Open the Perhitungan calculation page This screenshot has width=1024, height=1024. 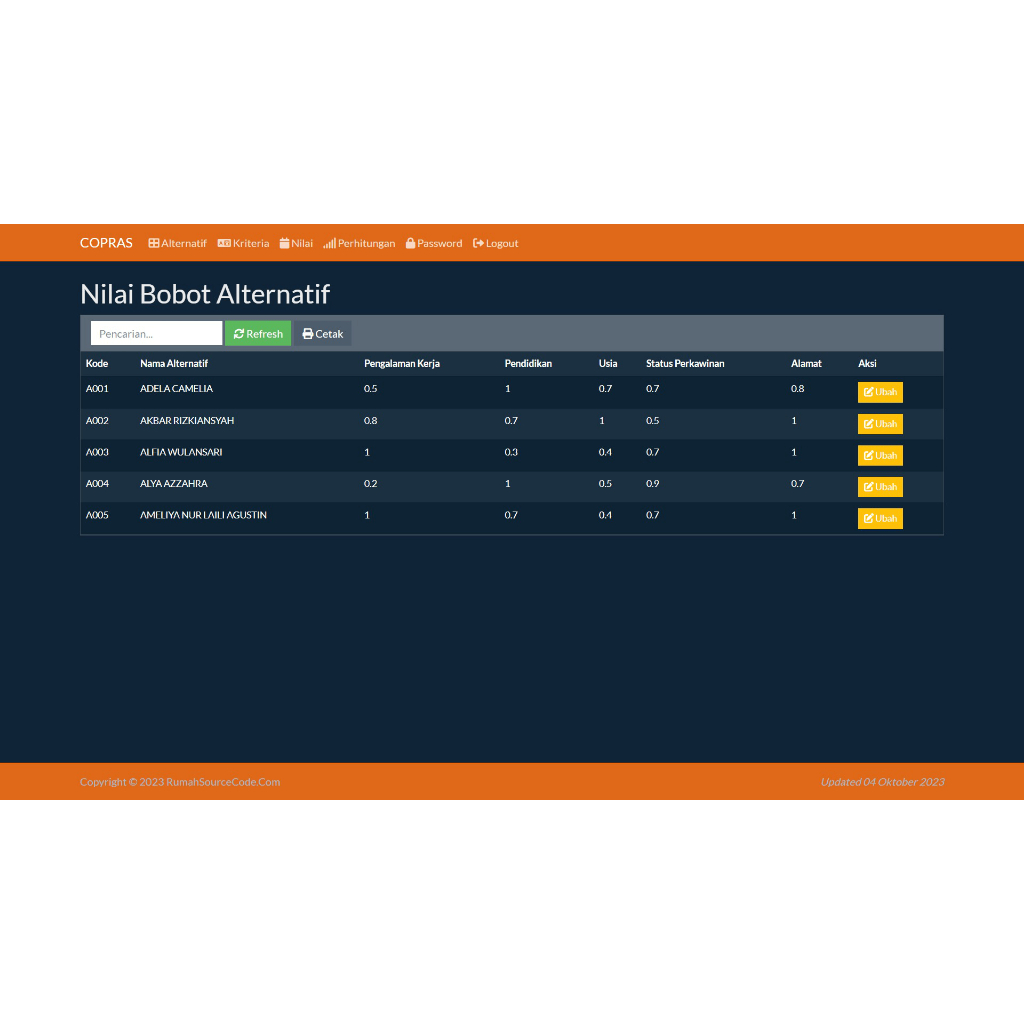coord(359,243)
